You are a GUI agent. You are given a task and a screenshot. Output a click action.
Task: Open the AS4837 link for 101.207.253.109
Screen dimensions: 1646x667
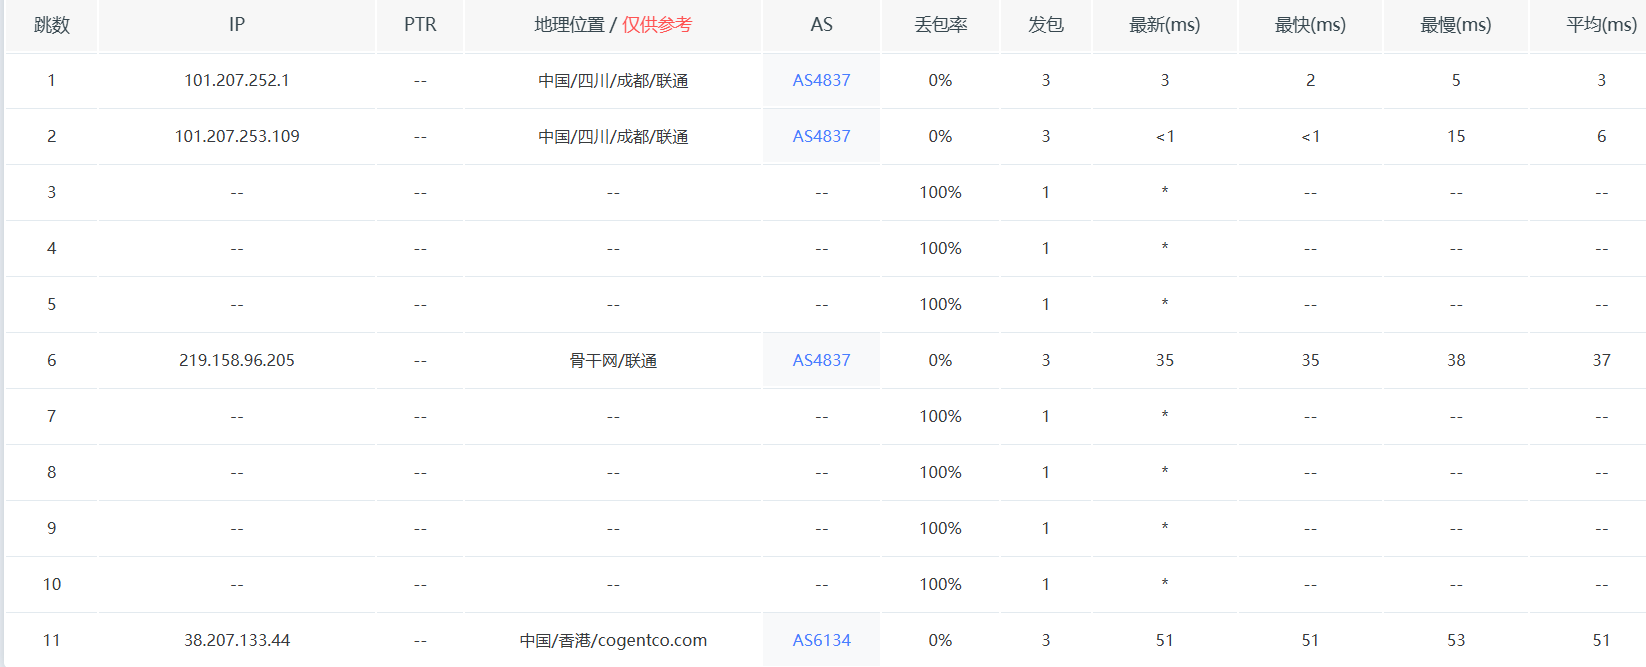821,136
